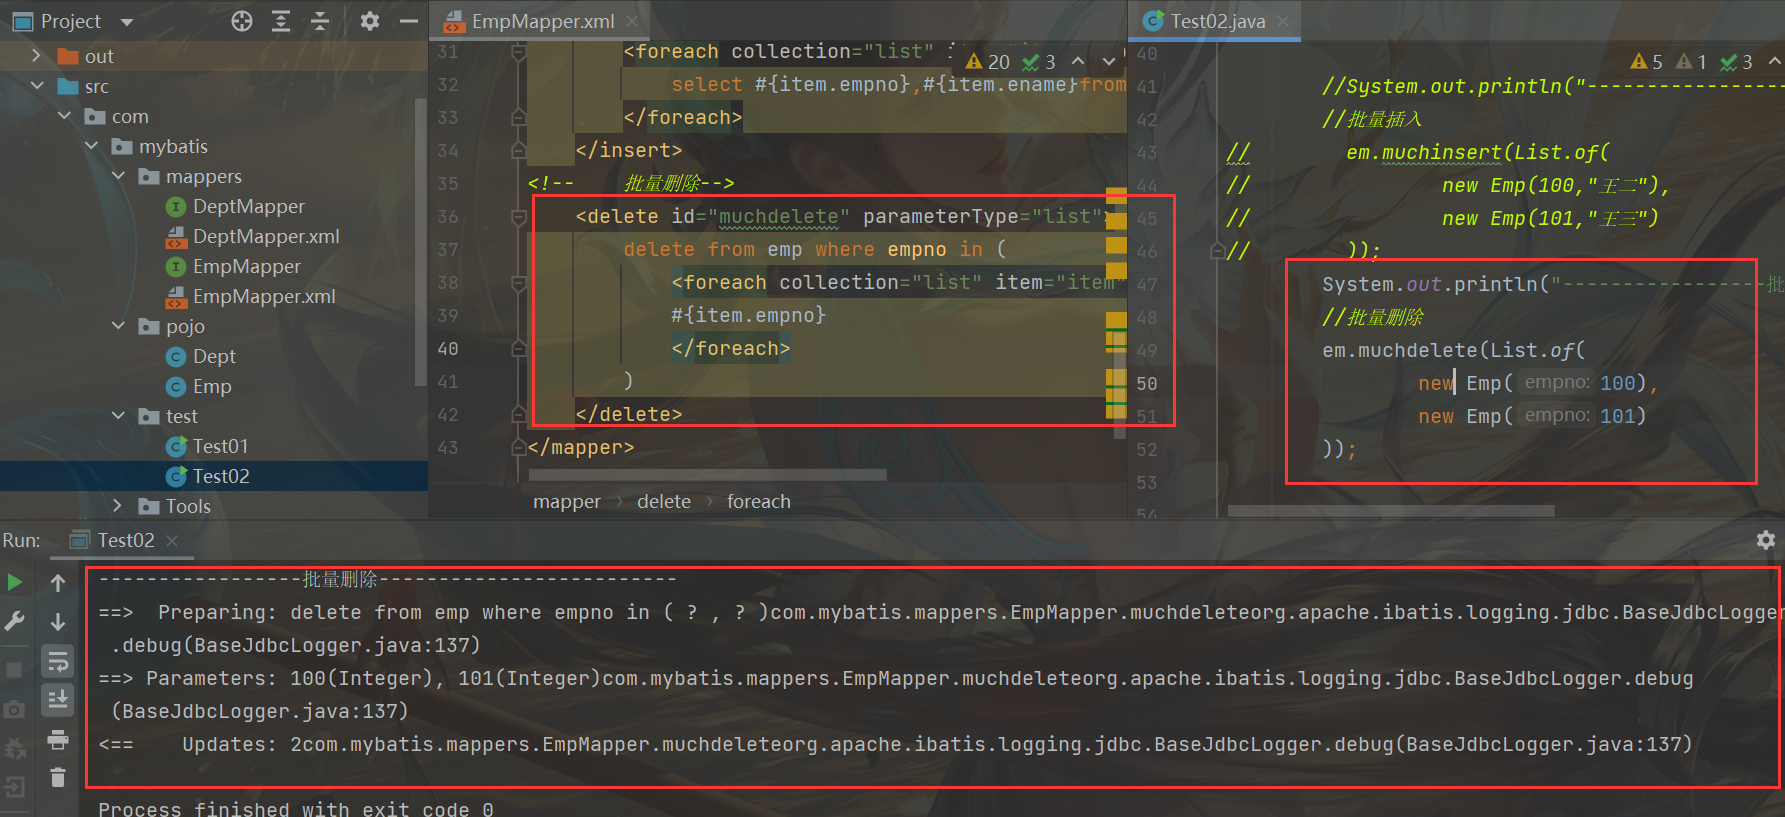Screen dimensions: 1785x817
Task: Collapse the com package
Action: [x=64, y=116]
